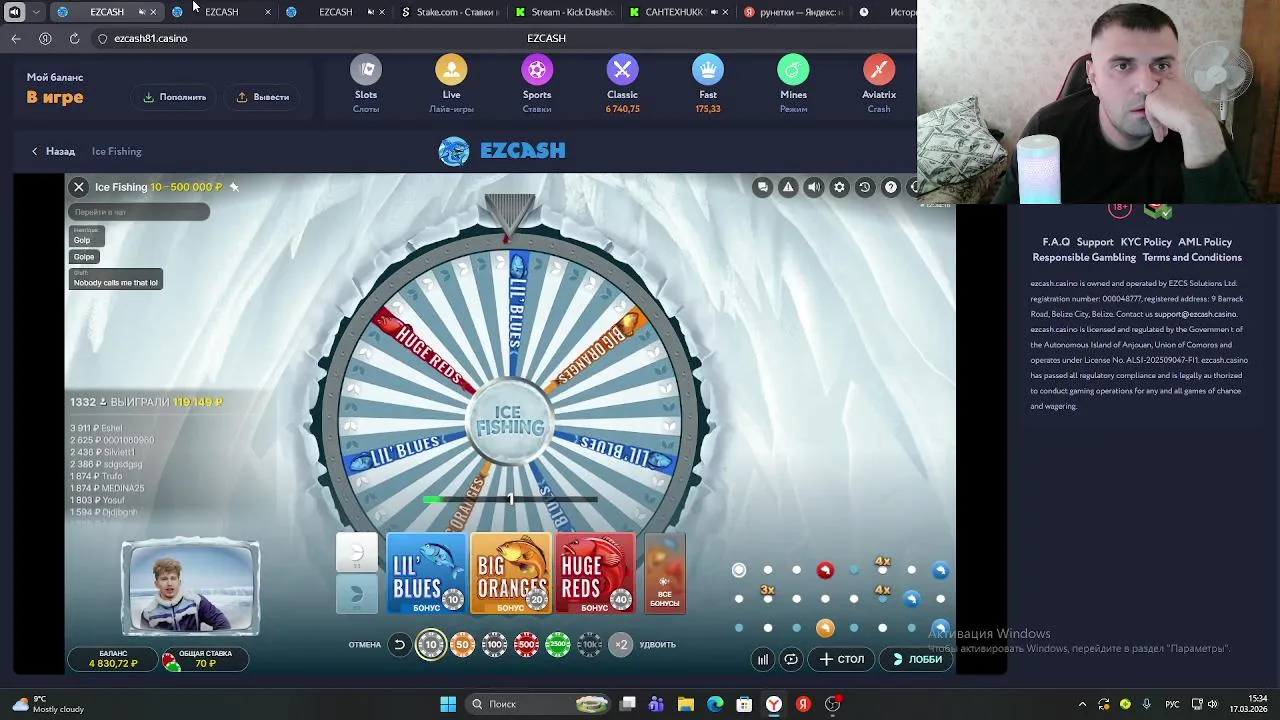Open the Mines game mode
The width and height of the screenshot is (1280, 720).
tap(793, 70)
